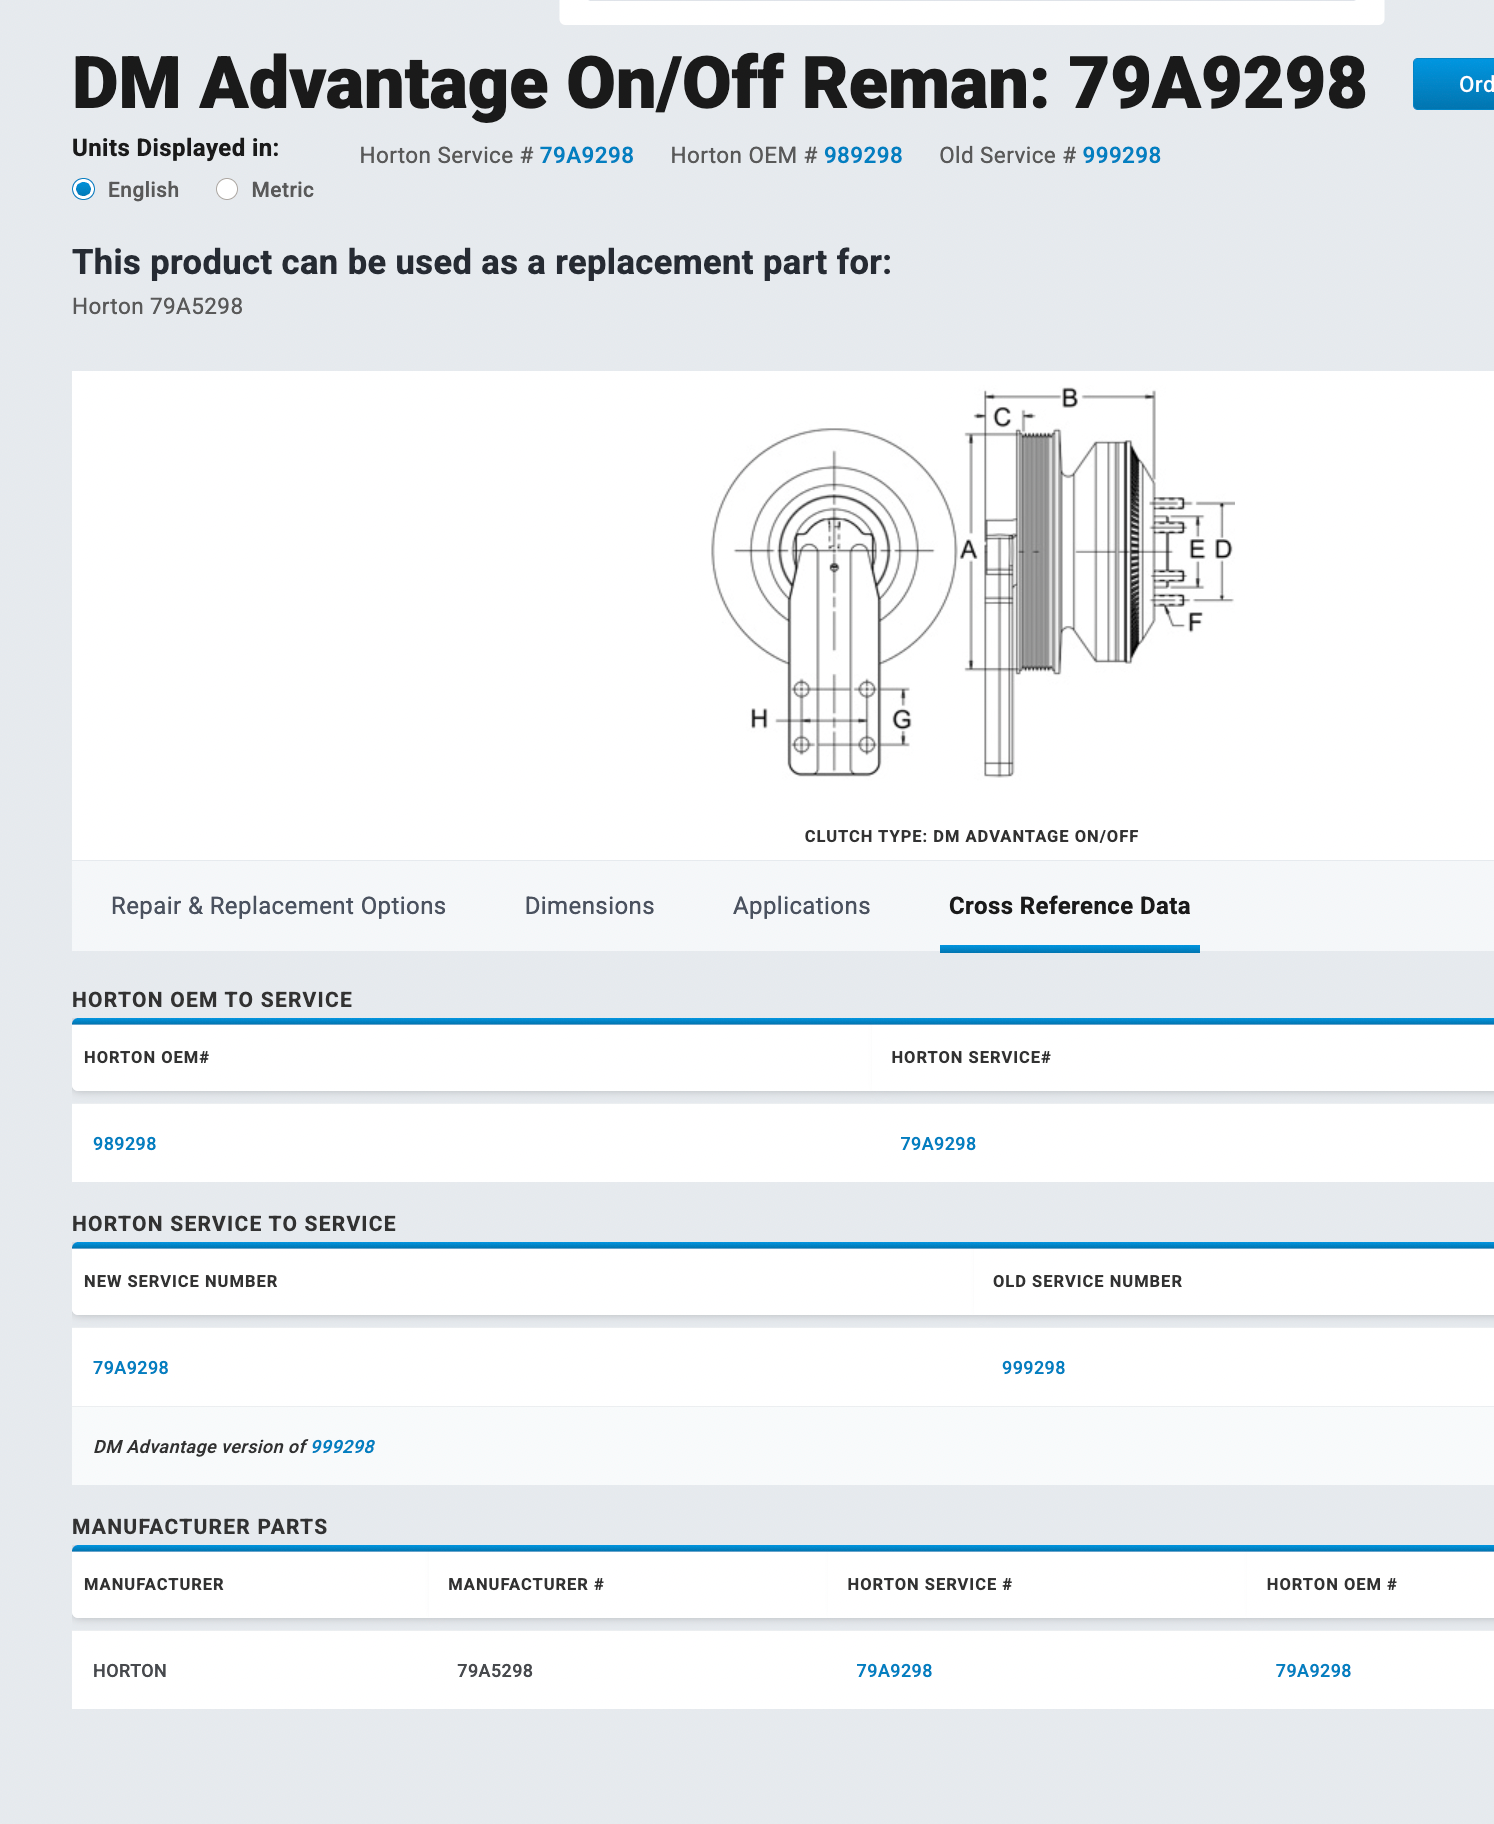Click the white search box at page top

tap(971, 10)
